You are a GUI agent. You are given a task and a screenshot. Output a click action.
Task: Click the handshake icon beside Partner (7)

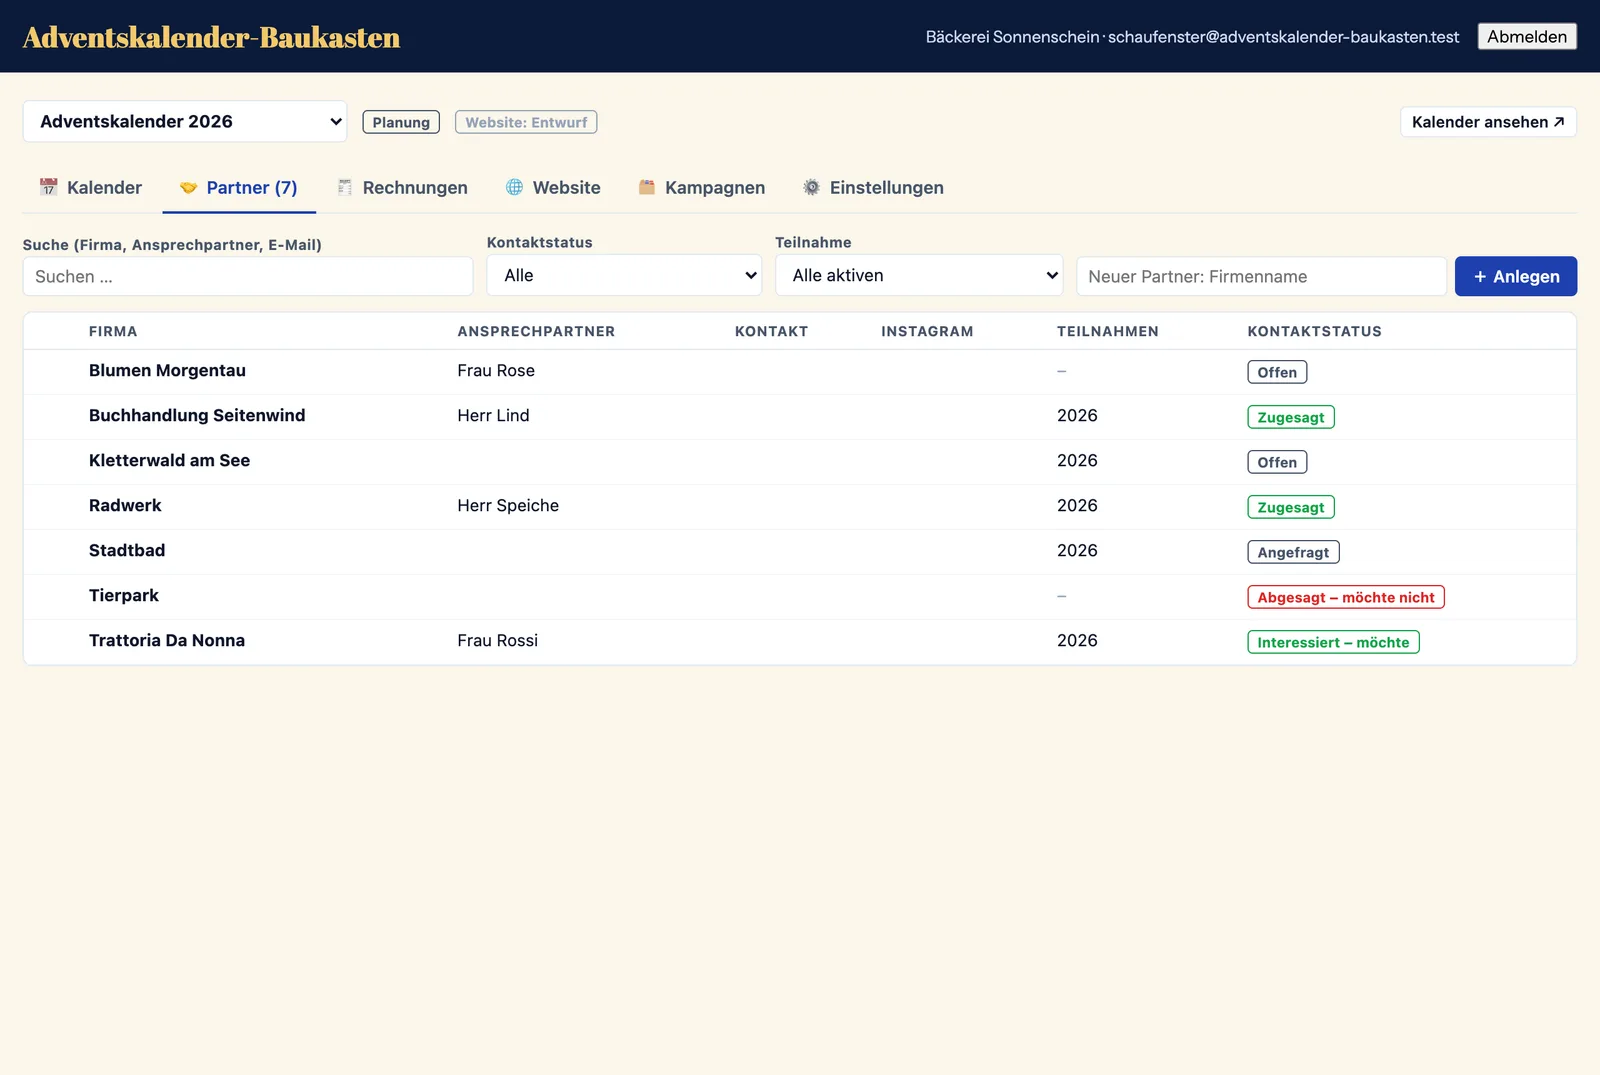[188, 187]
